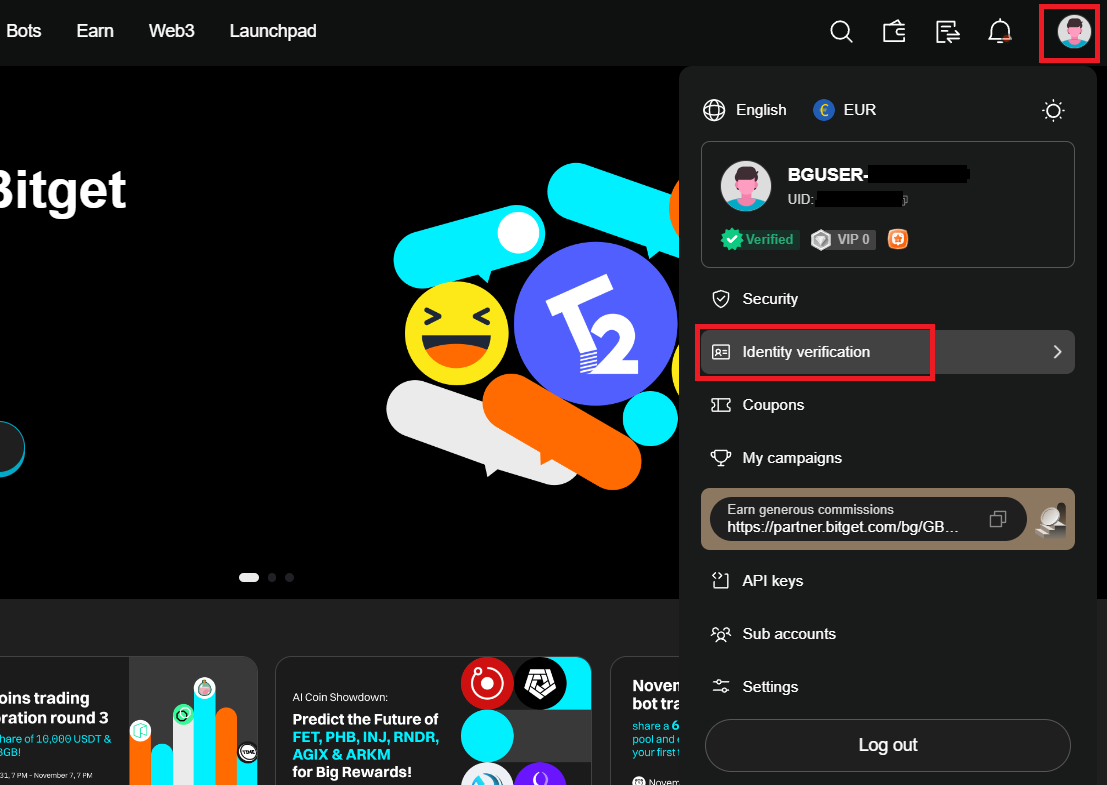Select the third carousel dot
Viewport: 1107px width, 785px height.
pyautogui.click(x=289, y=577)
